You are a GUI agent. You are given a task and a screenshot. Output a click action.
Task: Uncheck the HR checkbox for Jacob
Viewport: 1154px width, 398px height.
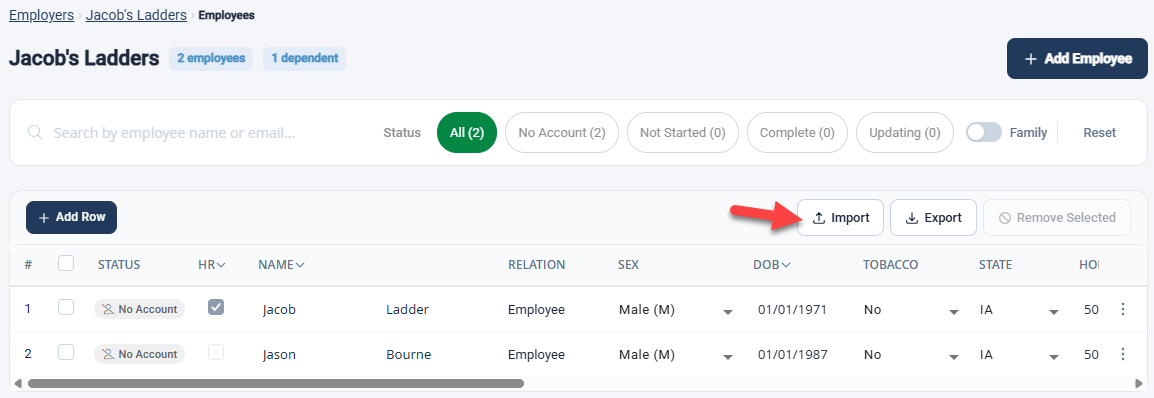[x=216, y=307]
